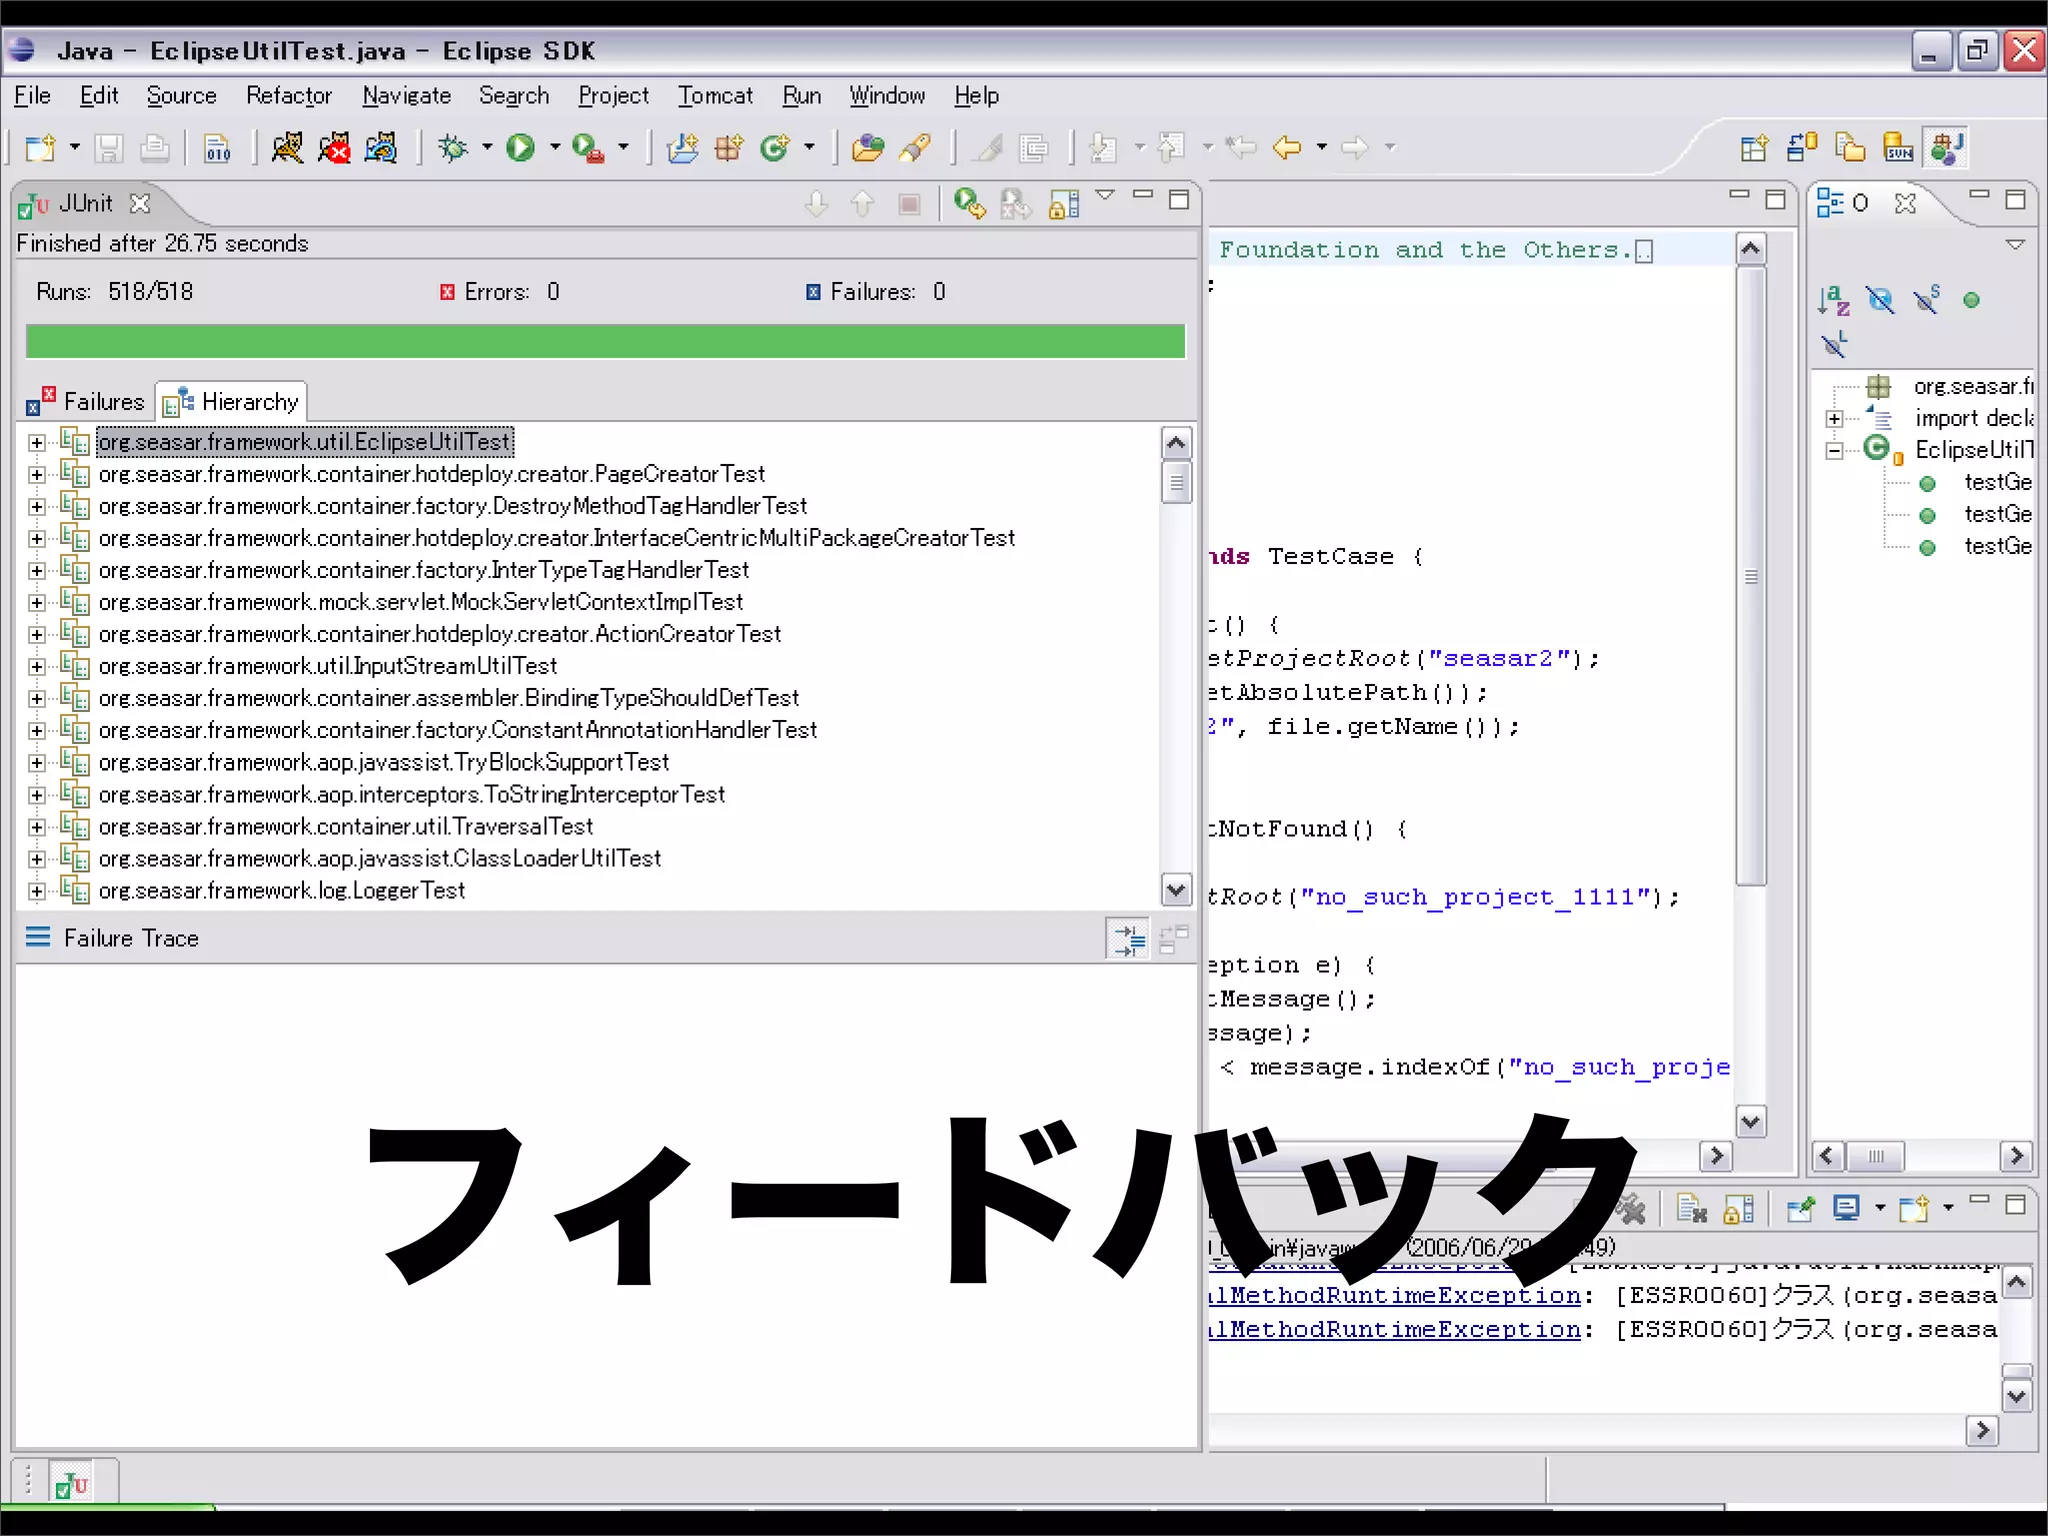Click the console Scroll Lock icon

tap(1739, 1209)
